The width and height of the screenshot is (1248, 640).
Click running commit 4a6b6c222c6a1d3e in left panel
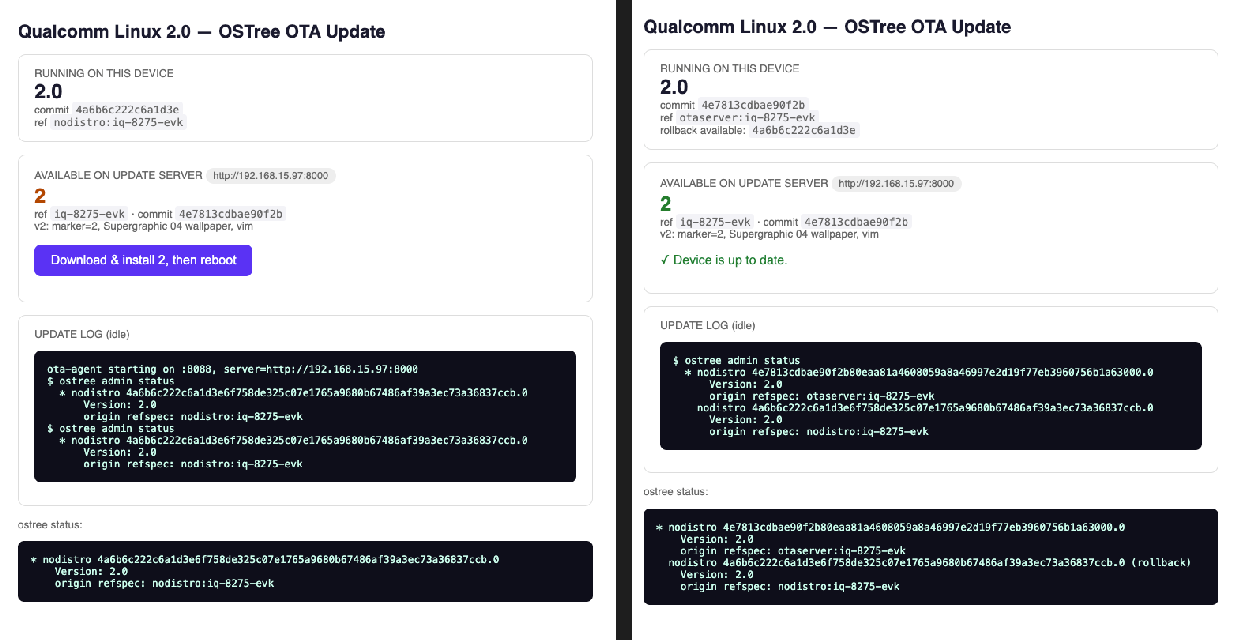pyautogui.click(x=127, y=110)
